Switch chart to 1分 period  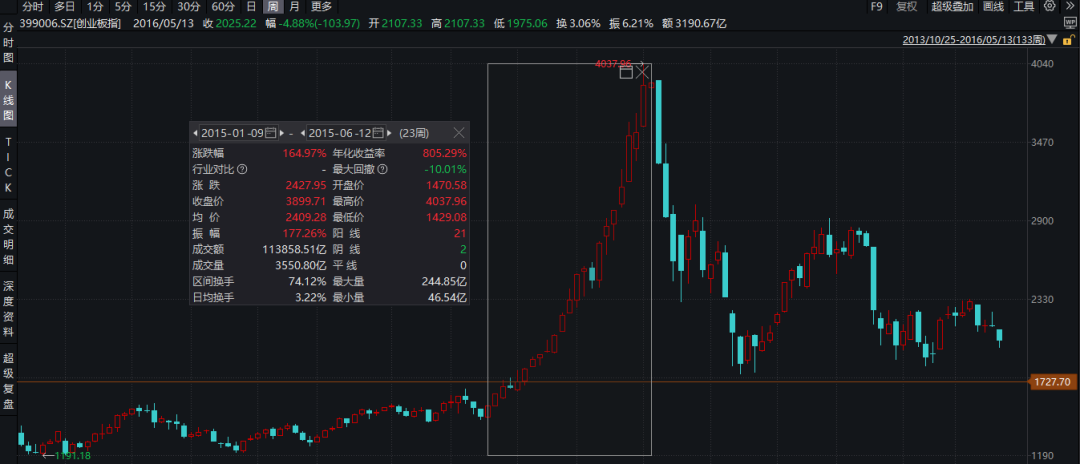pyautogui.click(x=95, y=7)
